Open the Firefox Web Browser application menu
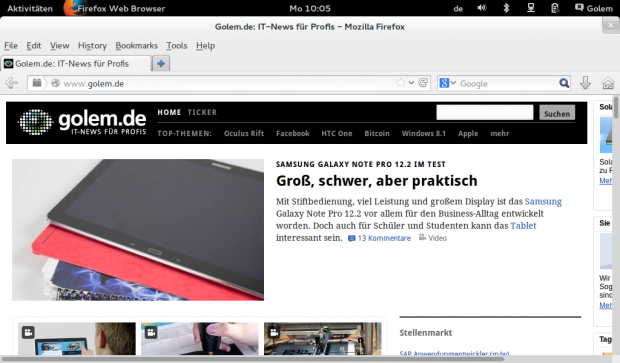 pos(115,8)
